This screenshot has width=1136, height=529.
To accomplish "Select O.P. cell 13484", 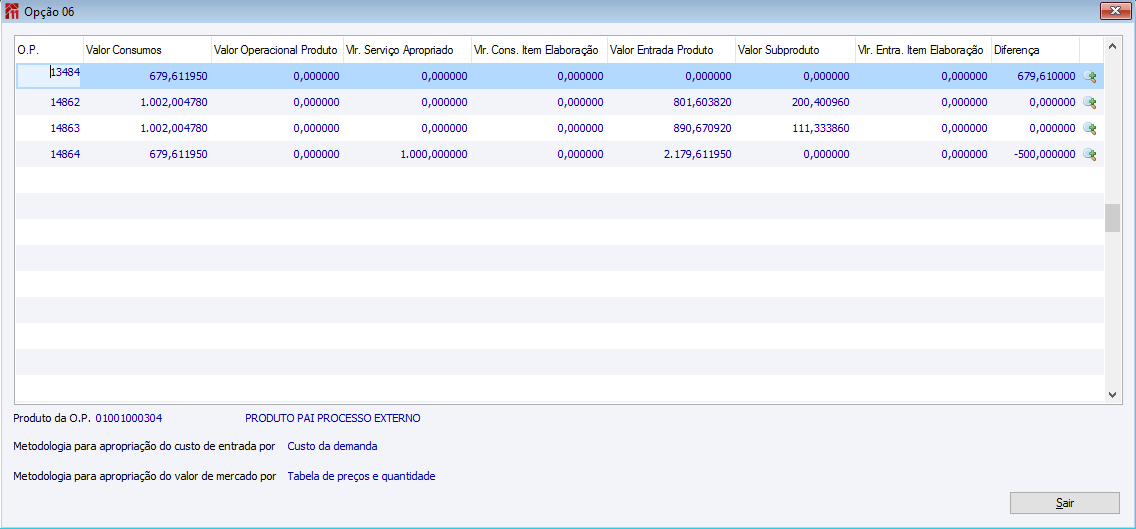I will (49, 76).
